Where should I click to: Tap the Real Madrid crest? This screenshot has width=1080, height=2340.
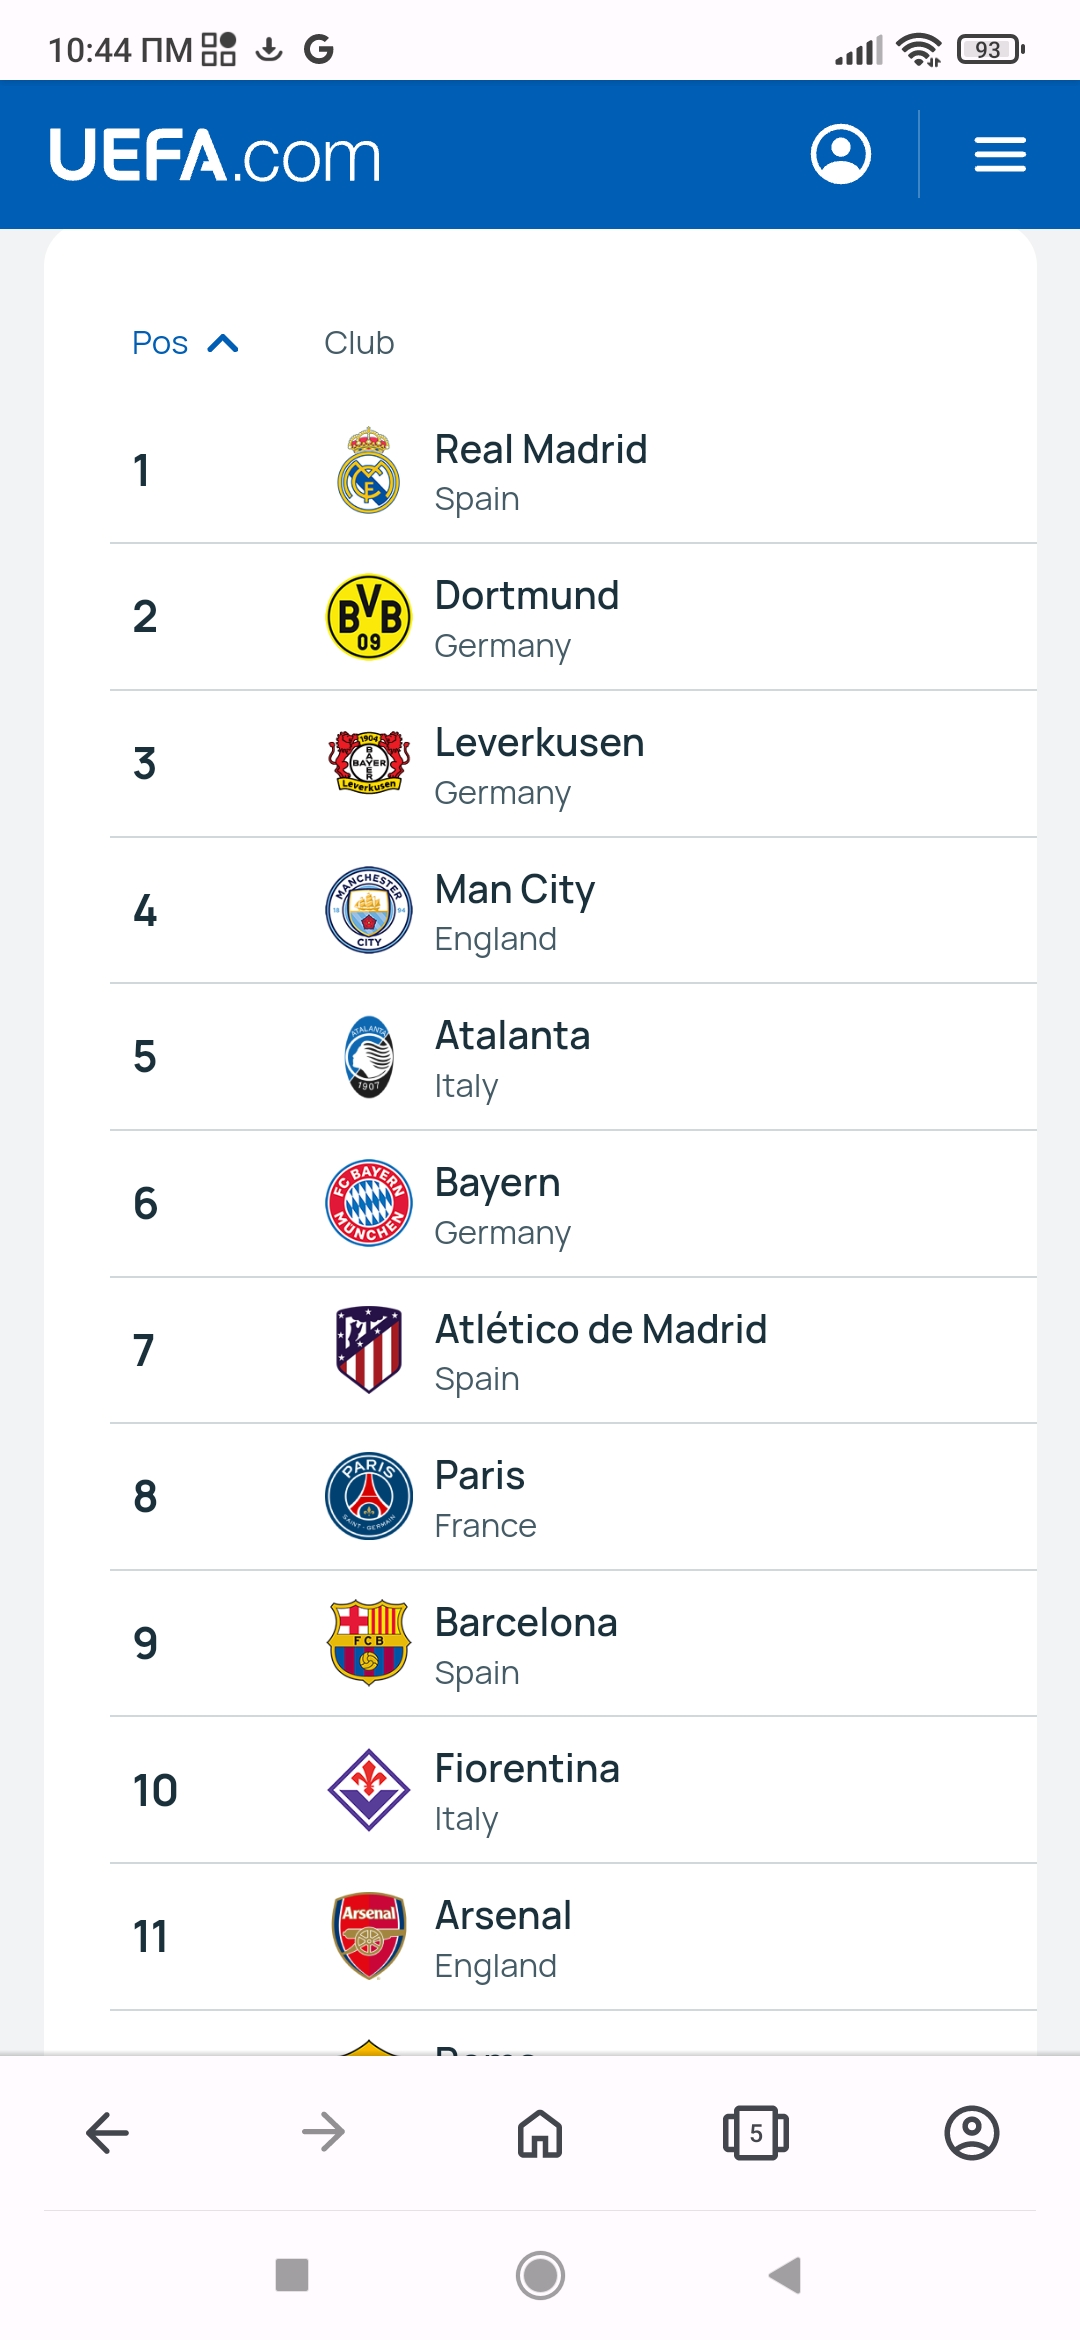(368, 471)
